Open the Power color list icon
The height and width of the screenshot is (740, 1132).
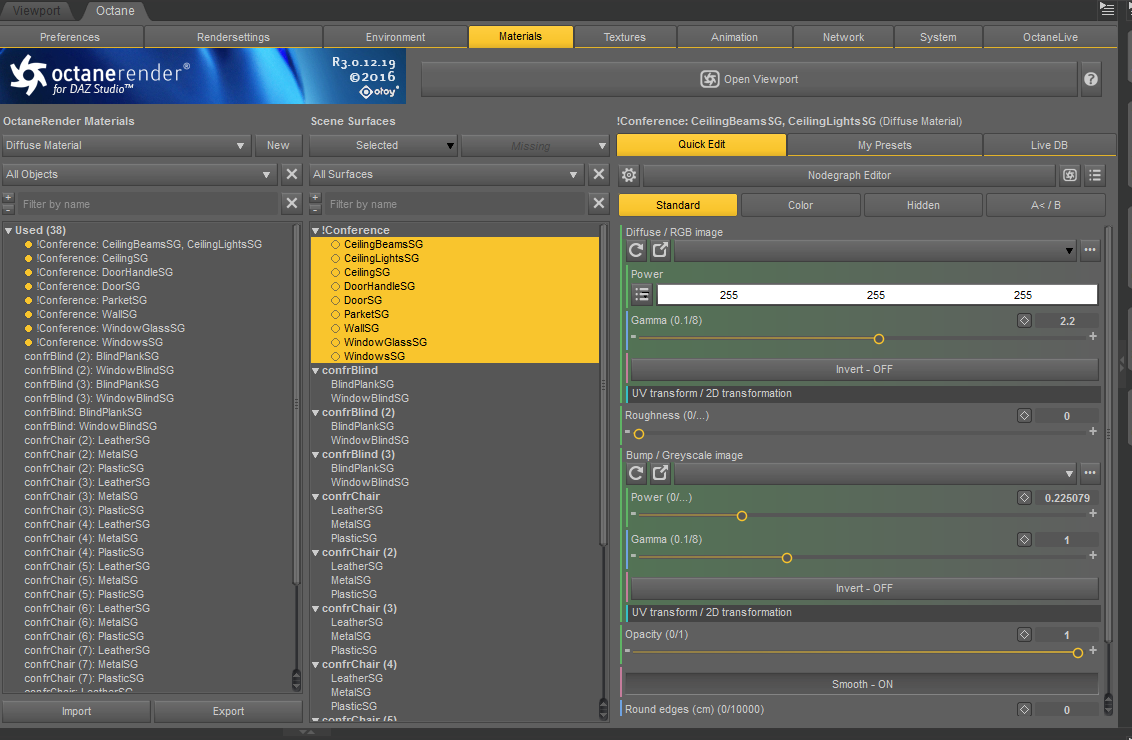click(x=642, y=295)
